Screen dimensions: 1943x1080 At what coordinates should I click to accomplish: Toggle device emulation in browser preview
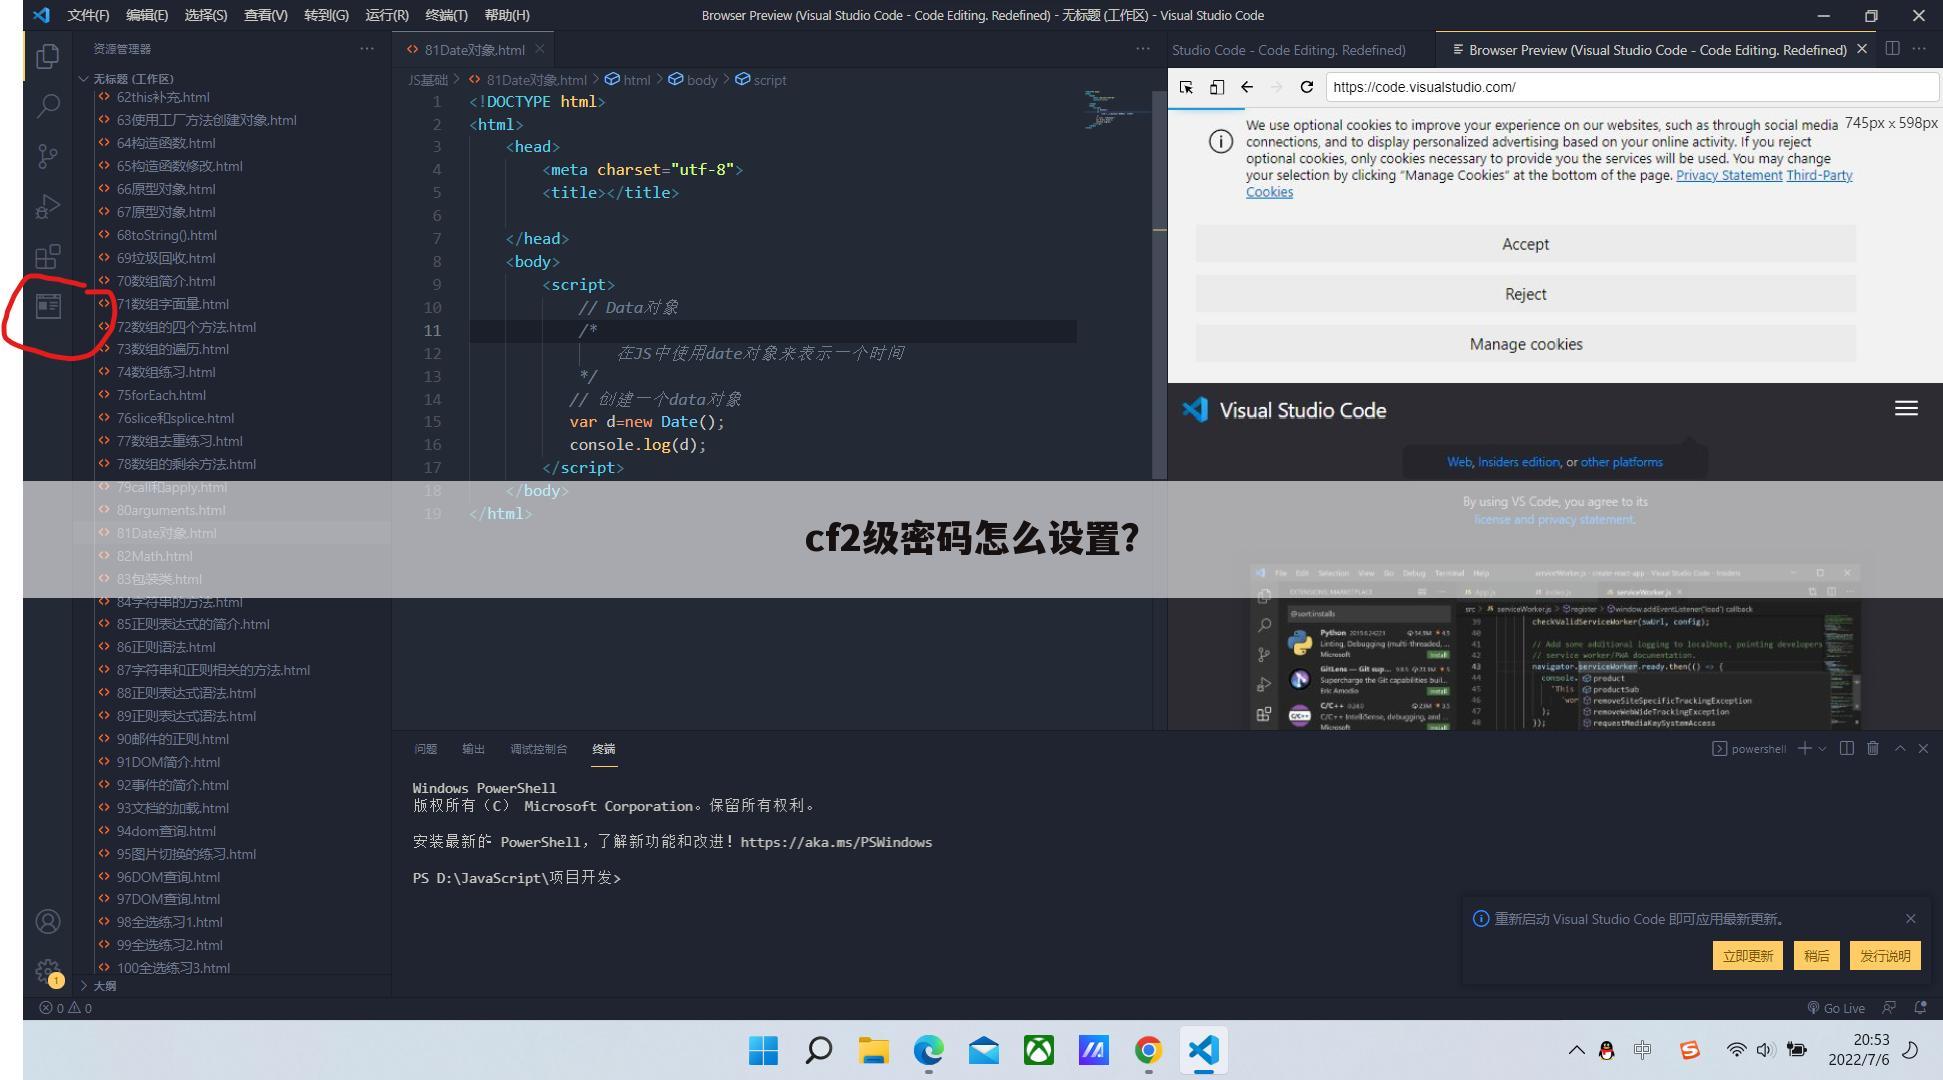1216,87
